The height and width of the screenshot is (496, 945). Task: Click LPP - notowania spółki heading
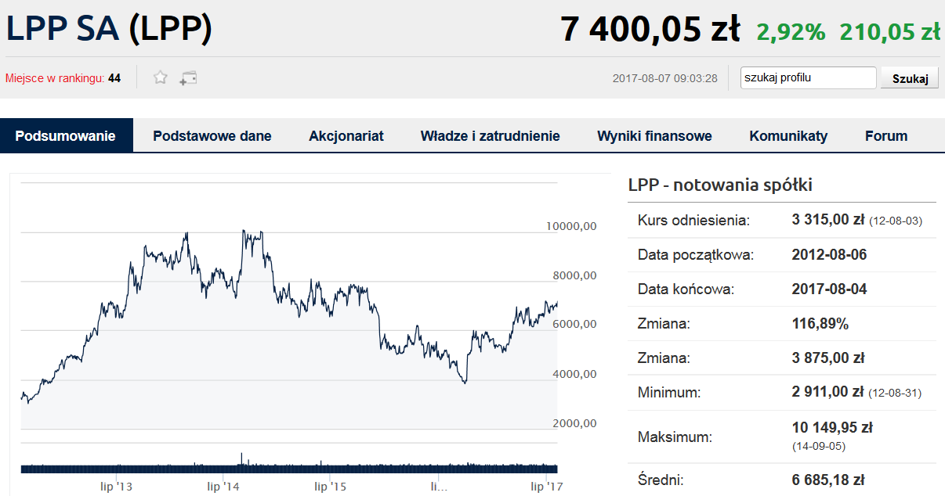click(x=720, y=184)
